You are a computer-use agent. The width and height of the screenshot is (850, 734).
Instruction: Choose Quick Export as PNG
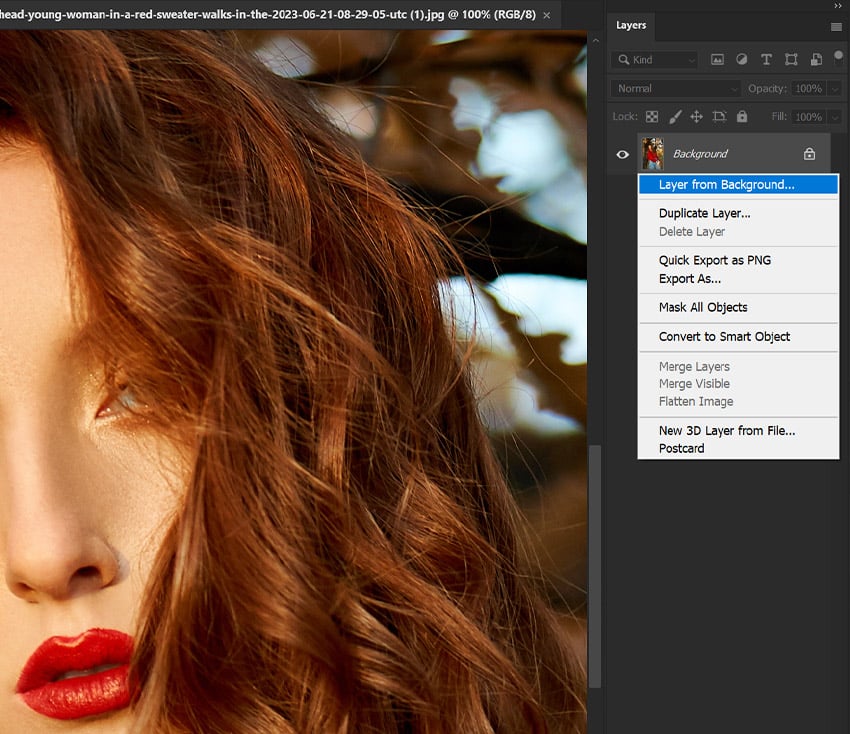715,260
